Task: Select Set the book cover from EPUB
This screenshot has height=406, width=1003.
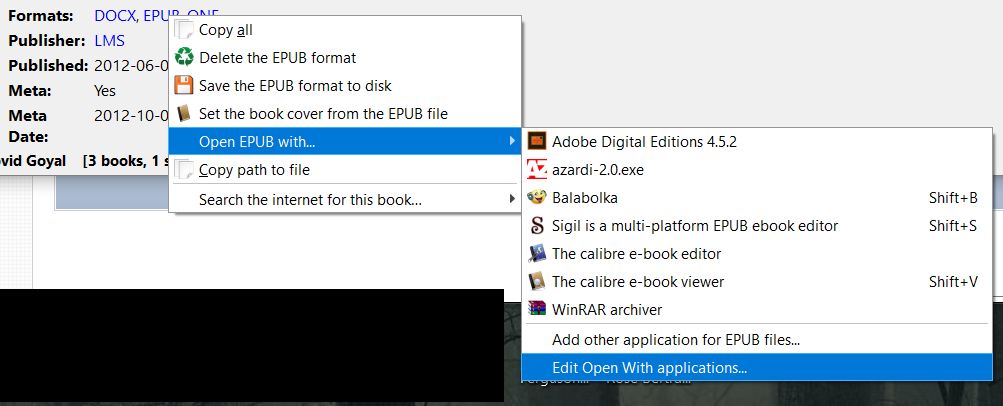Action: pos(323,114)
